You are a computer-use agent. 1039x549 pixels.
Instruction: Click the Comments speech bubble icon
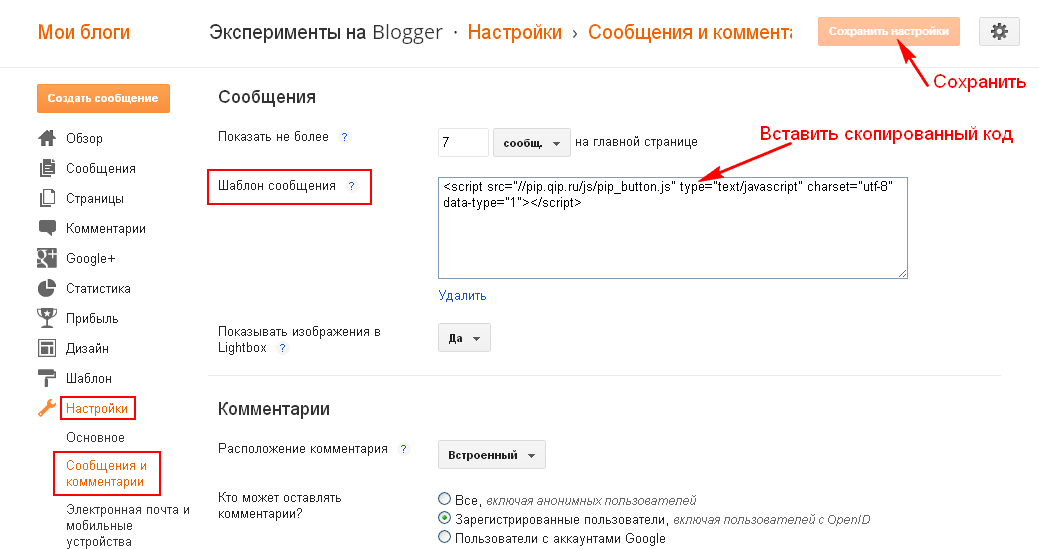point(47,228)
